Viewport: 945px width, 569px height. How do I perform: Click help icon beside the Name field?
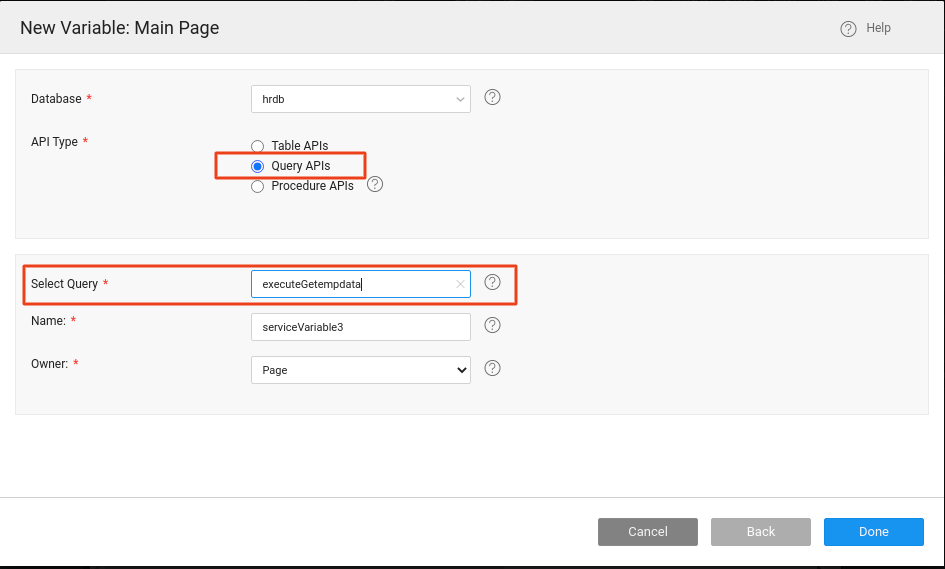tap(492, 325)
